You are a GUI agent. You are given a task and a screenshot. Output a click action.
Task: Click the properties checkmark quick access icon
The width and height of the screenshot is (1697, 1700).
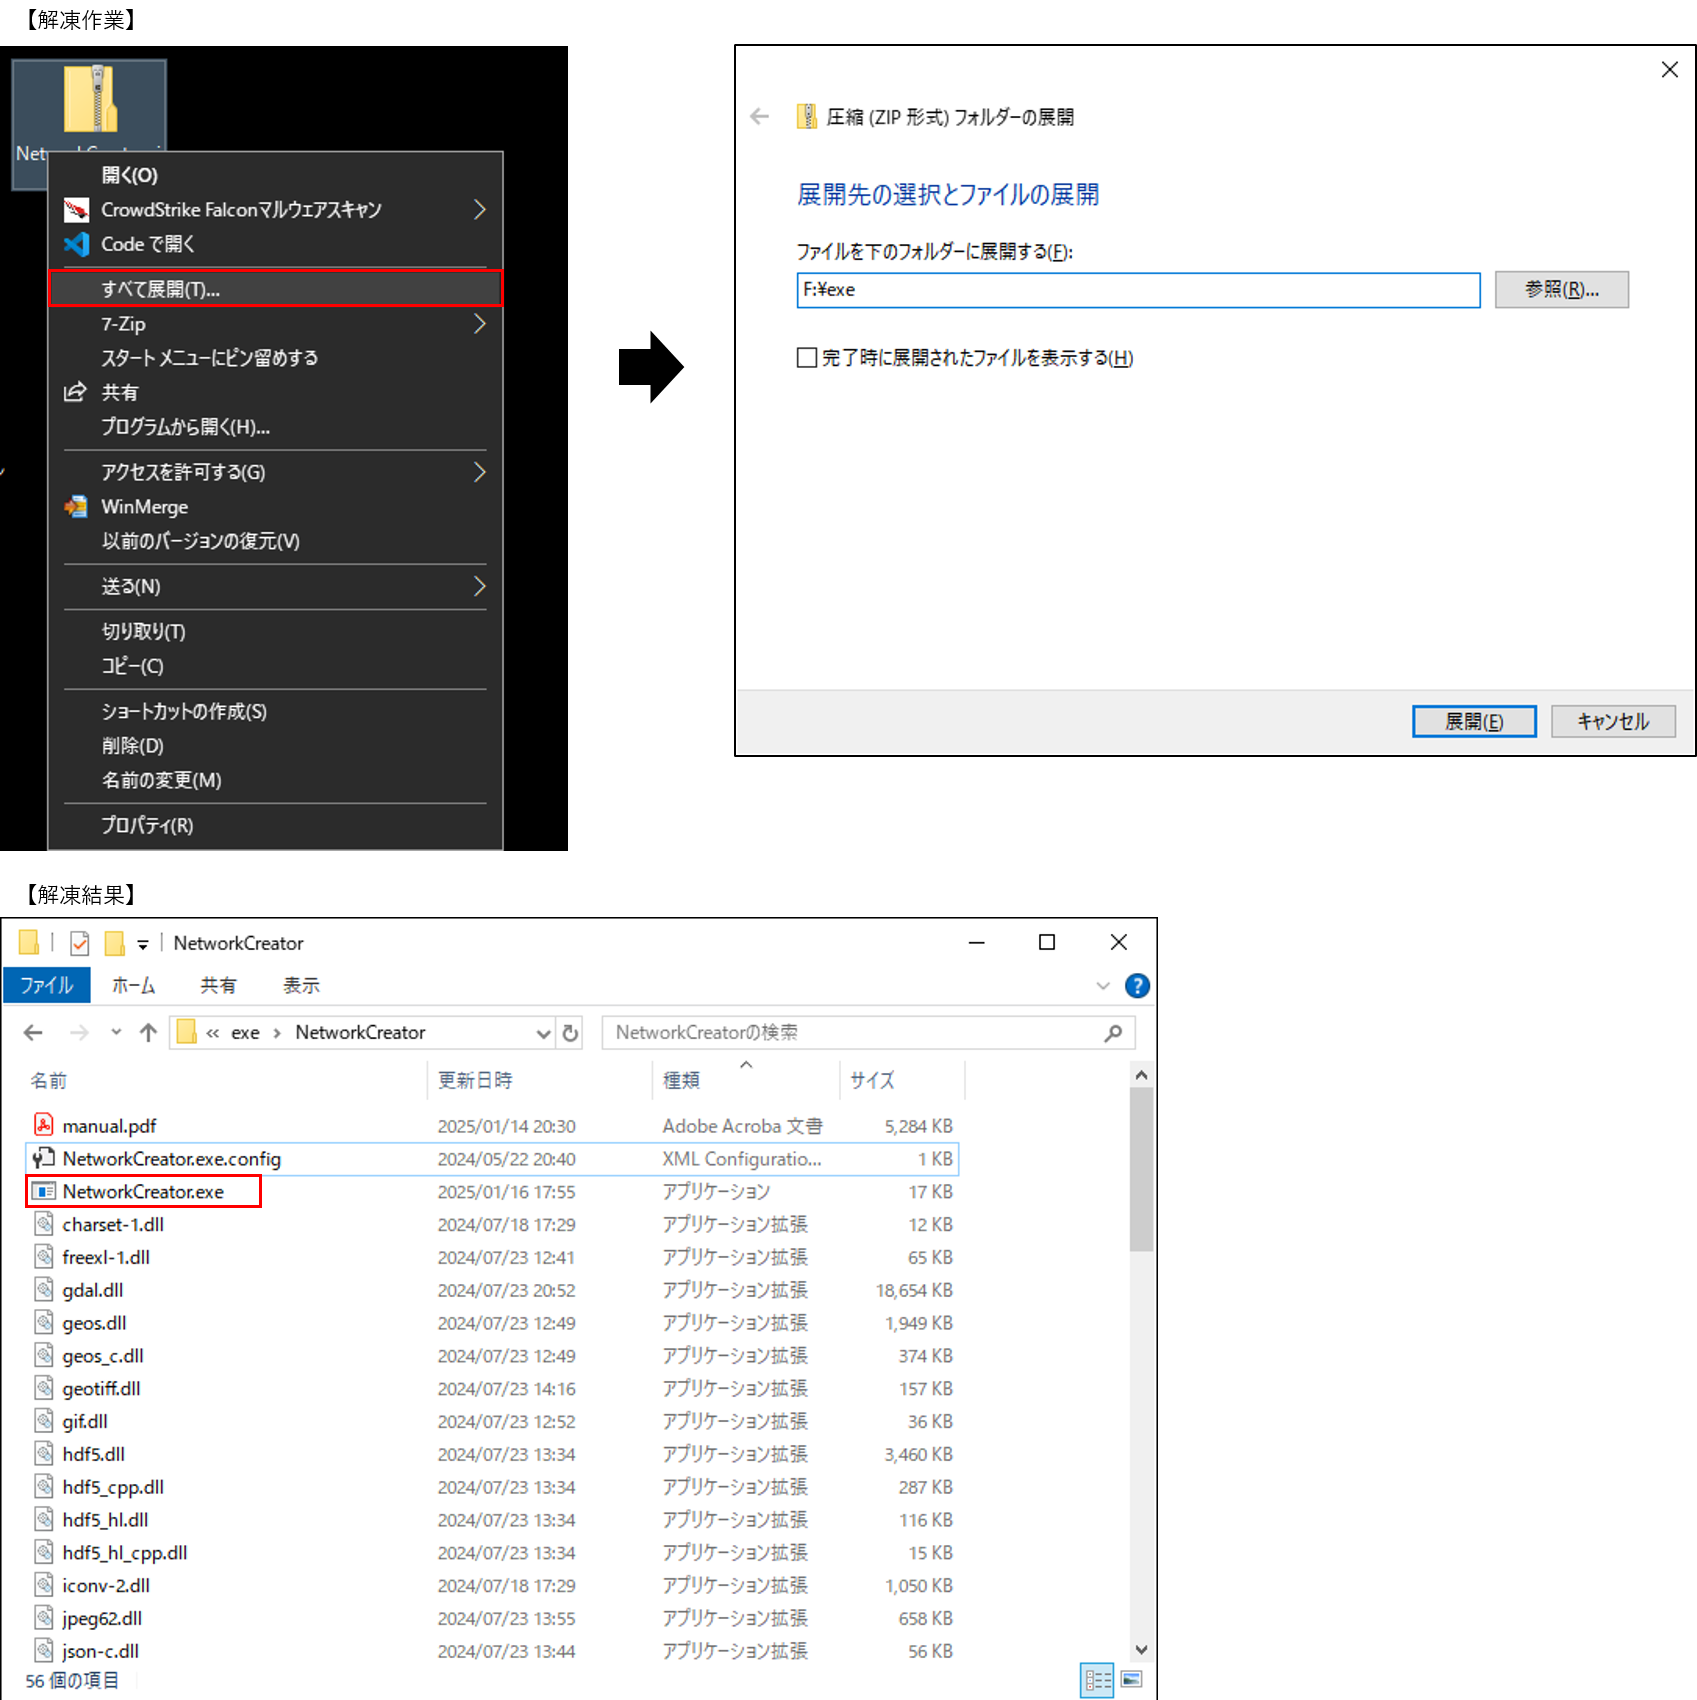point(80,943)
